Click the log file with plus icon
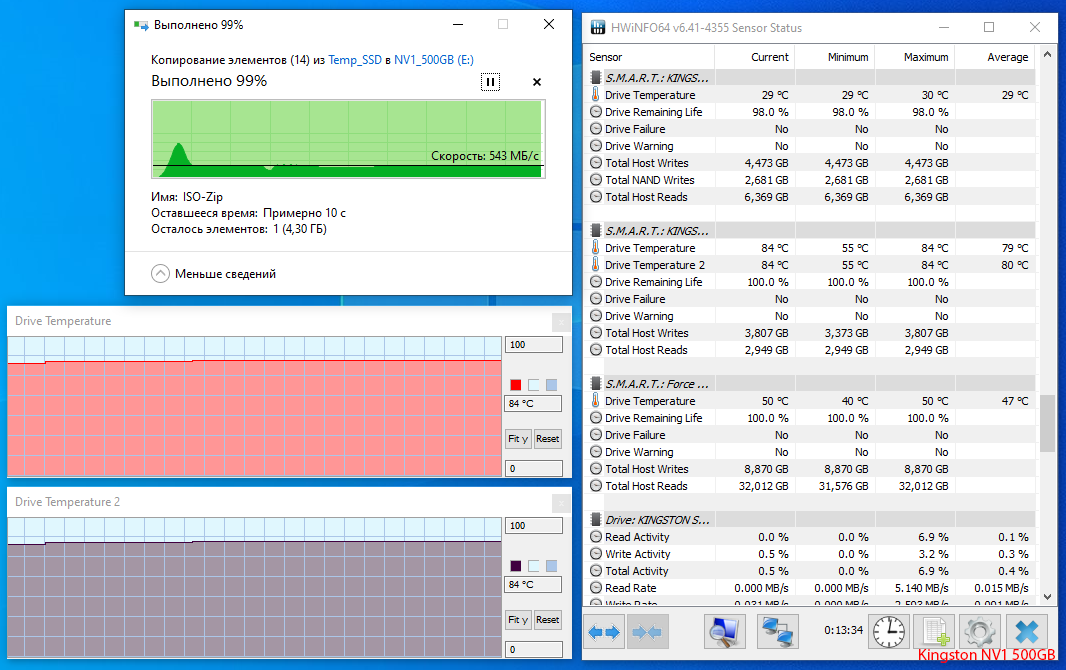1066x670 pixels. (x=934, y=633)
